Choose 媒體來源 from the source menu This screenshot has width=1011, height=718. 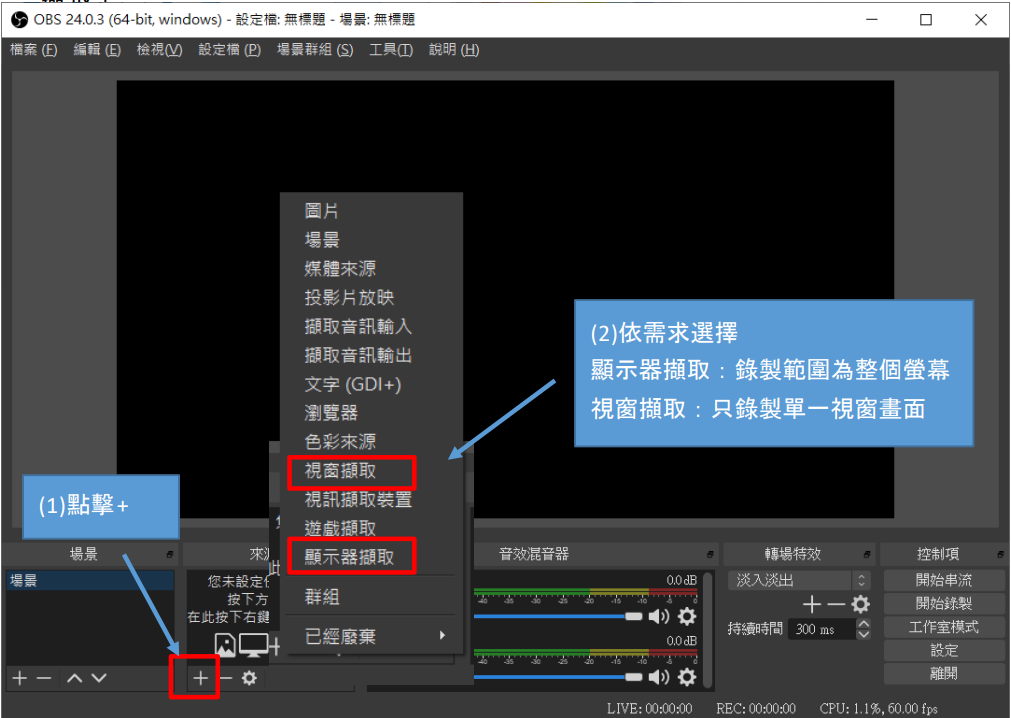(371, 269)
